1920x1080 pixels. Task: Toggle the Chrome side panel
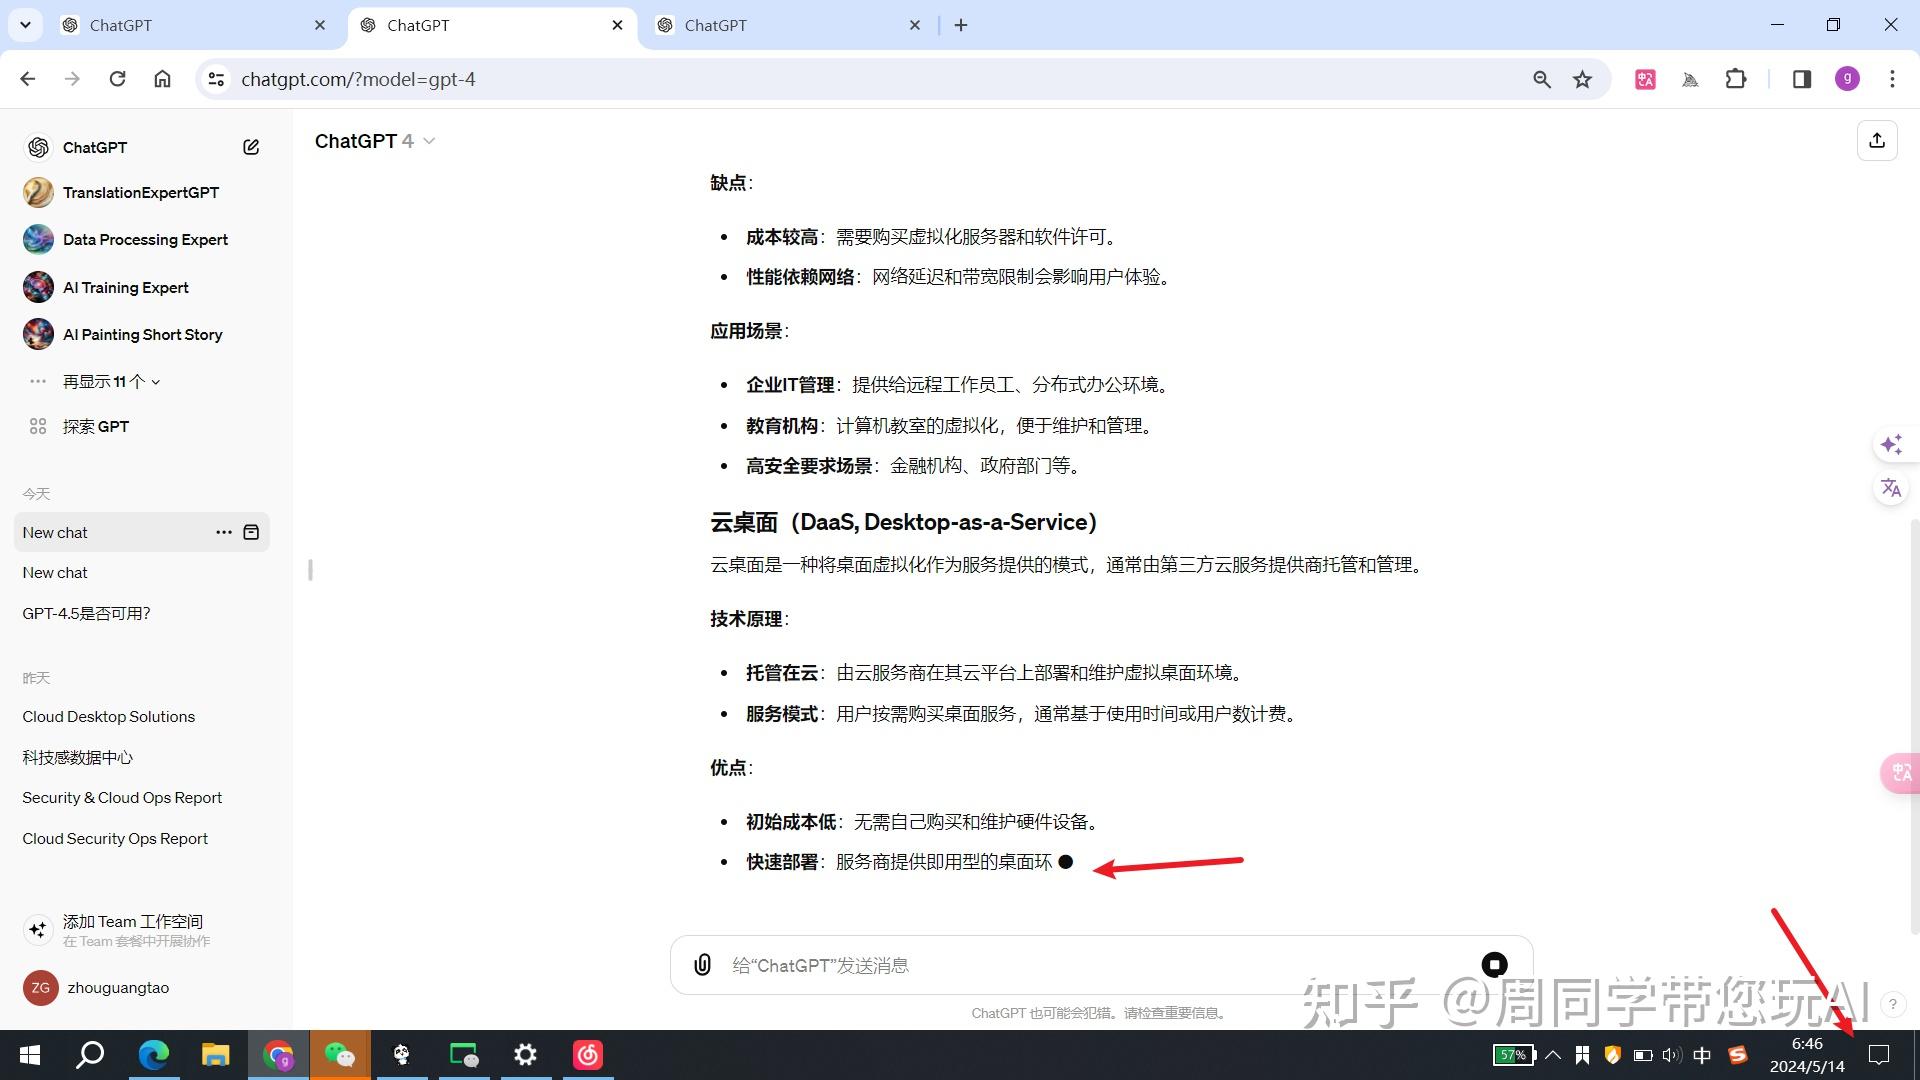1802,79
